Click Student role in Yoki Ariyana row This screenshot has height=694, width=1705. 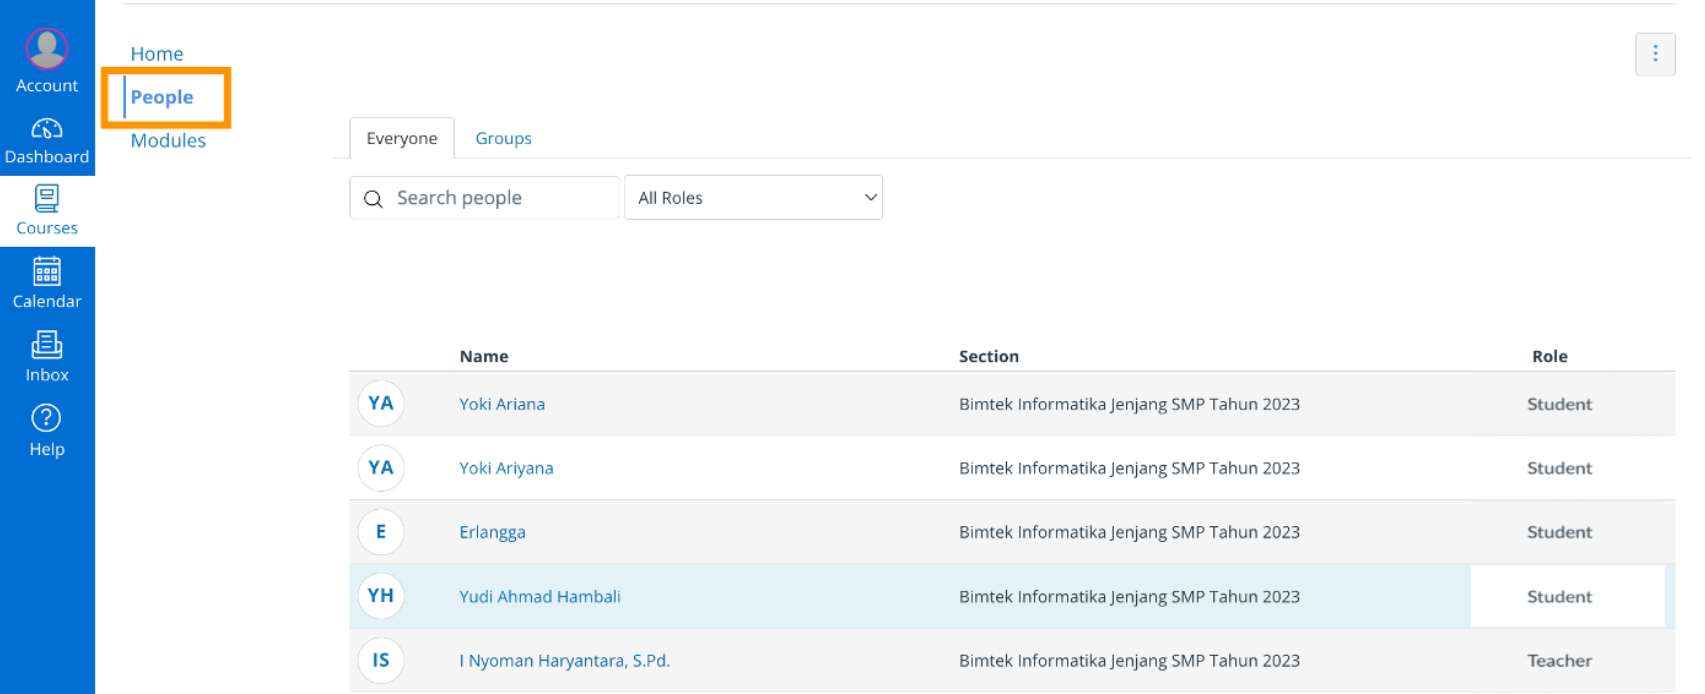point(1559,468)
